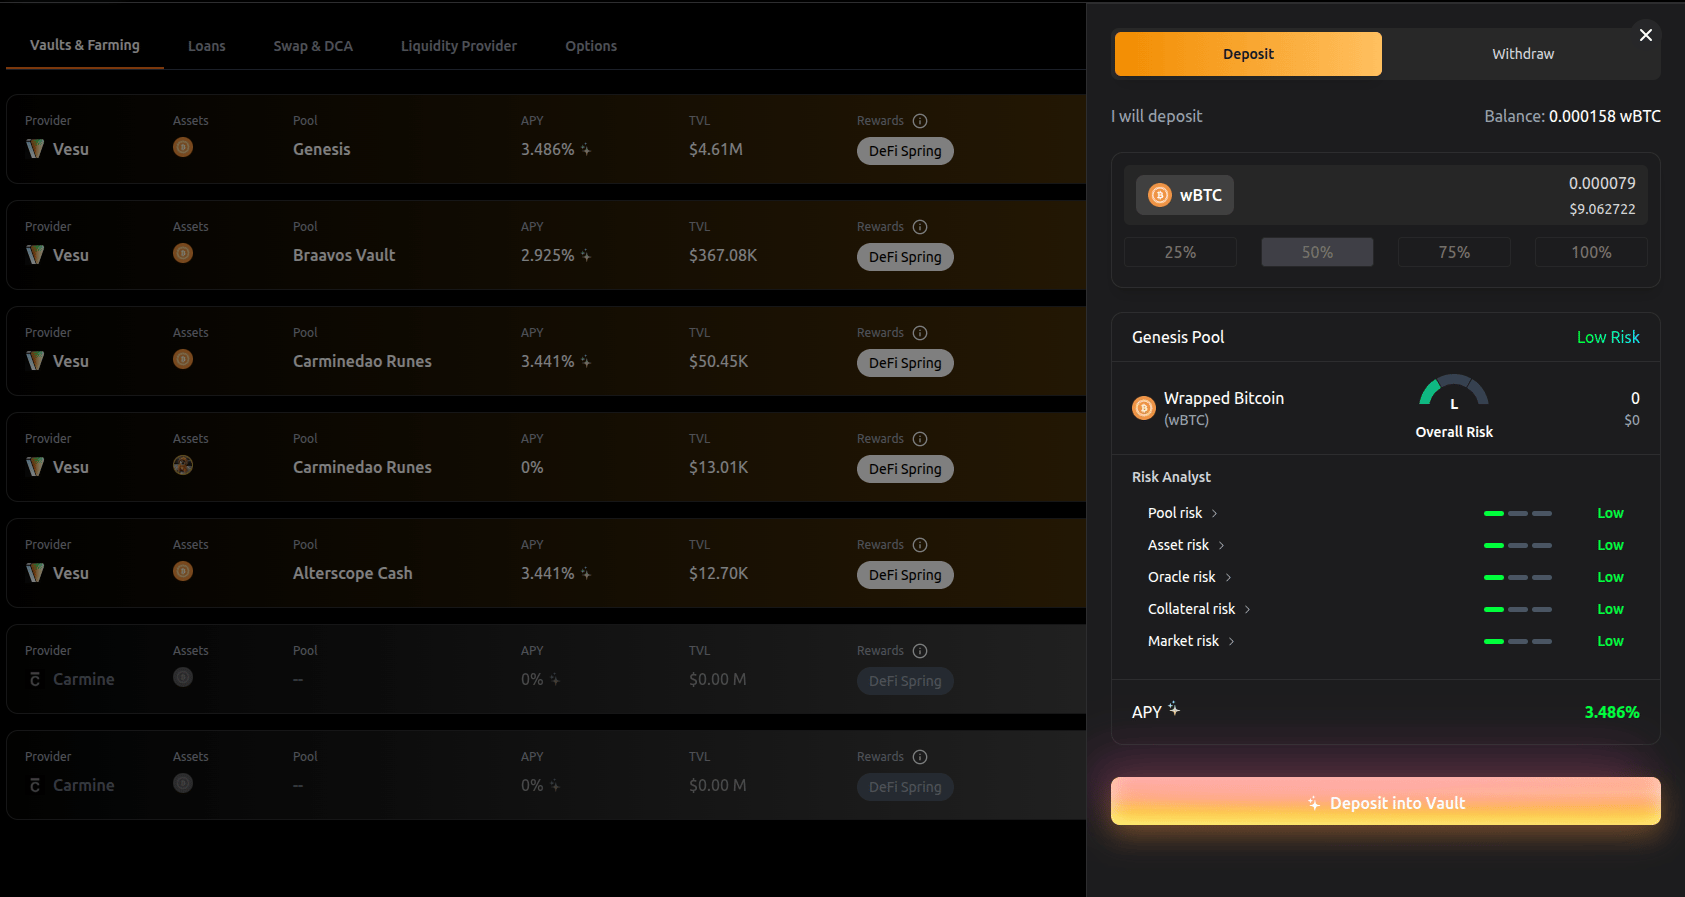The height and width of the screenshot is (897, 1685).
Task: Click the asset icon in Carminedao Runes 0% row
Action: 183,465
